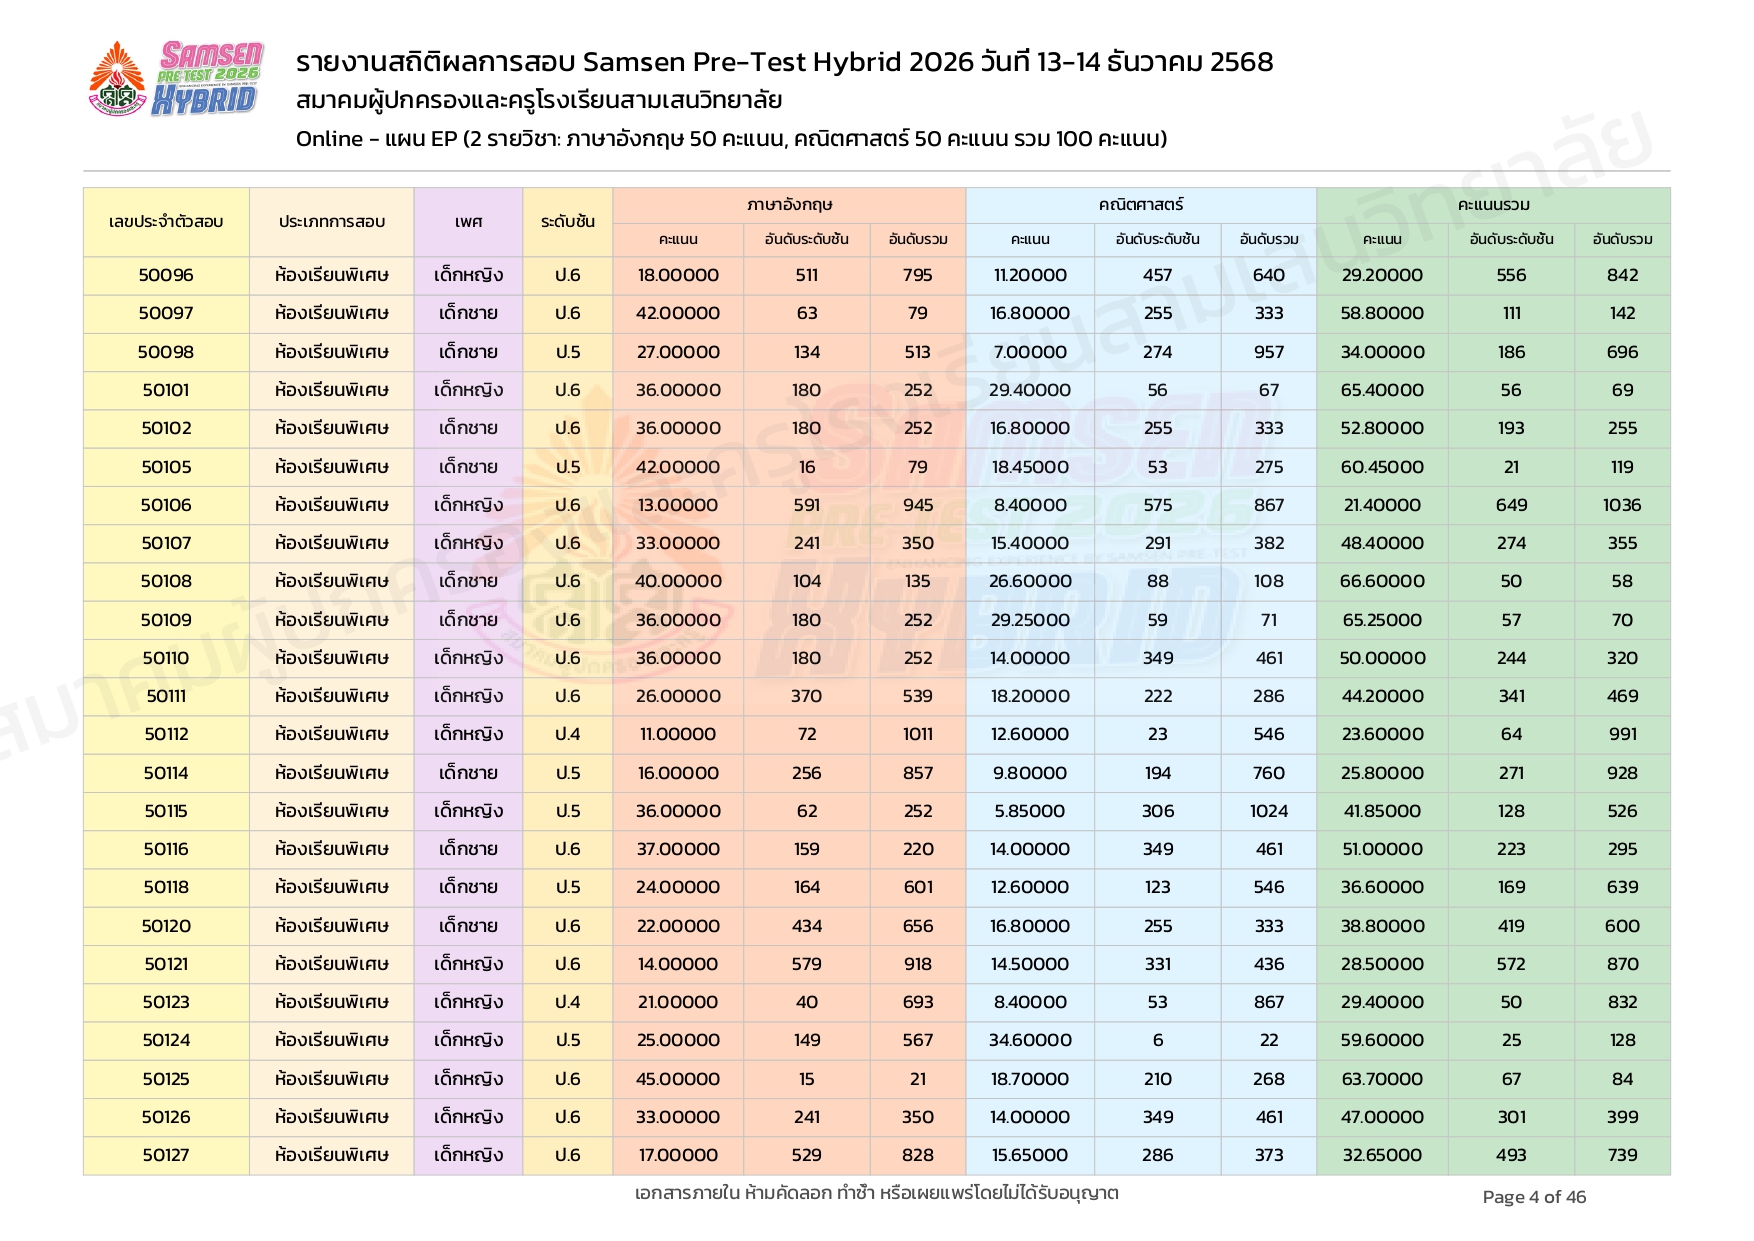
Task: Select exam ID 50096 cell
Action: click(166, 275)
